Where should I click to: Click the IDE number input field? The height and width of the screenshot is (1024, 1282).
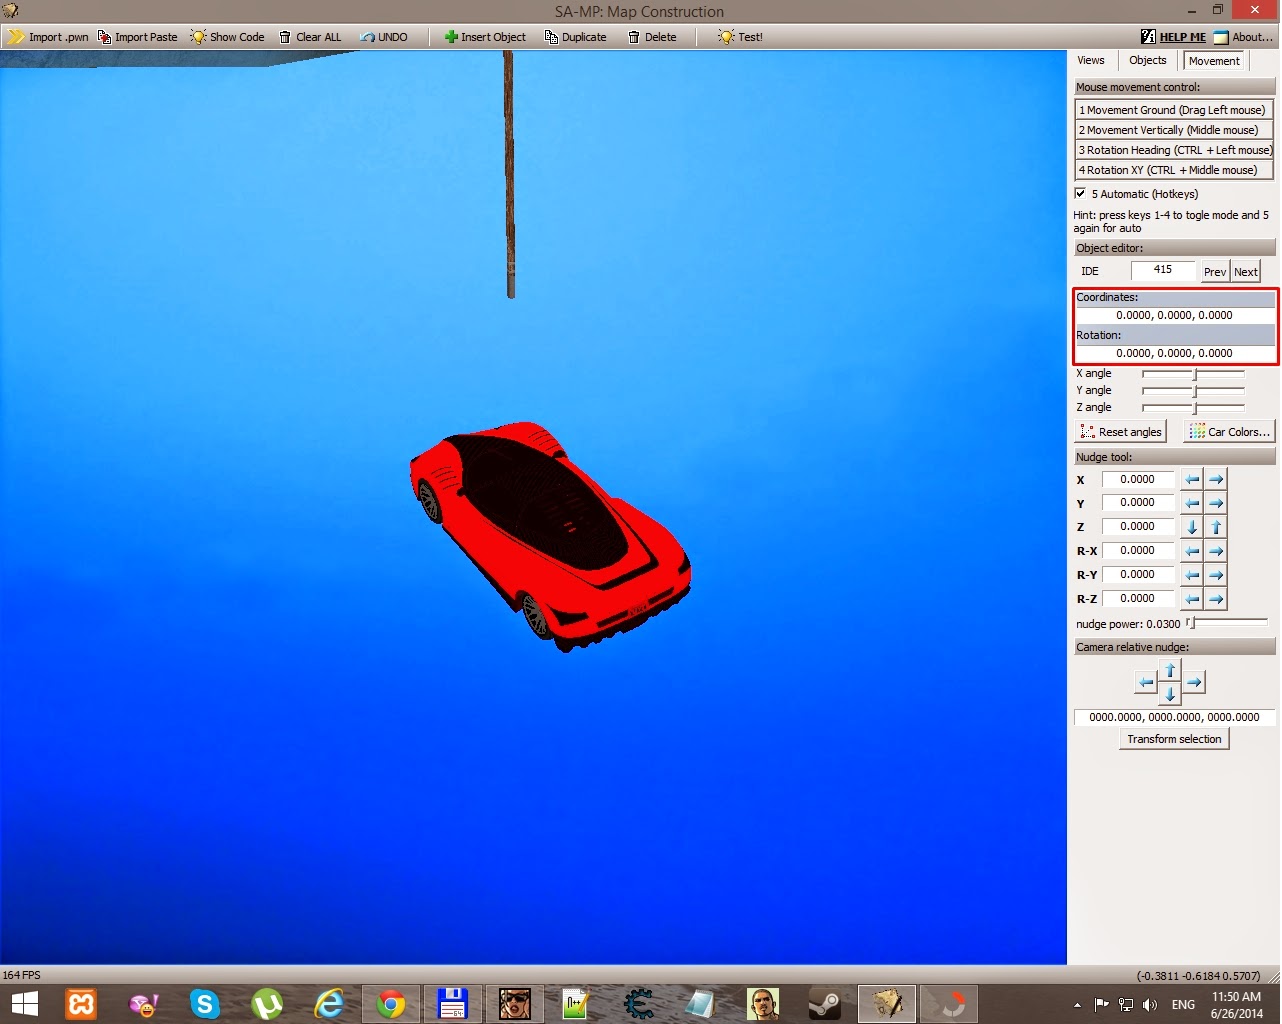pos(1163,271)
